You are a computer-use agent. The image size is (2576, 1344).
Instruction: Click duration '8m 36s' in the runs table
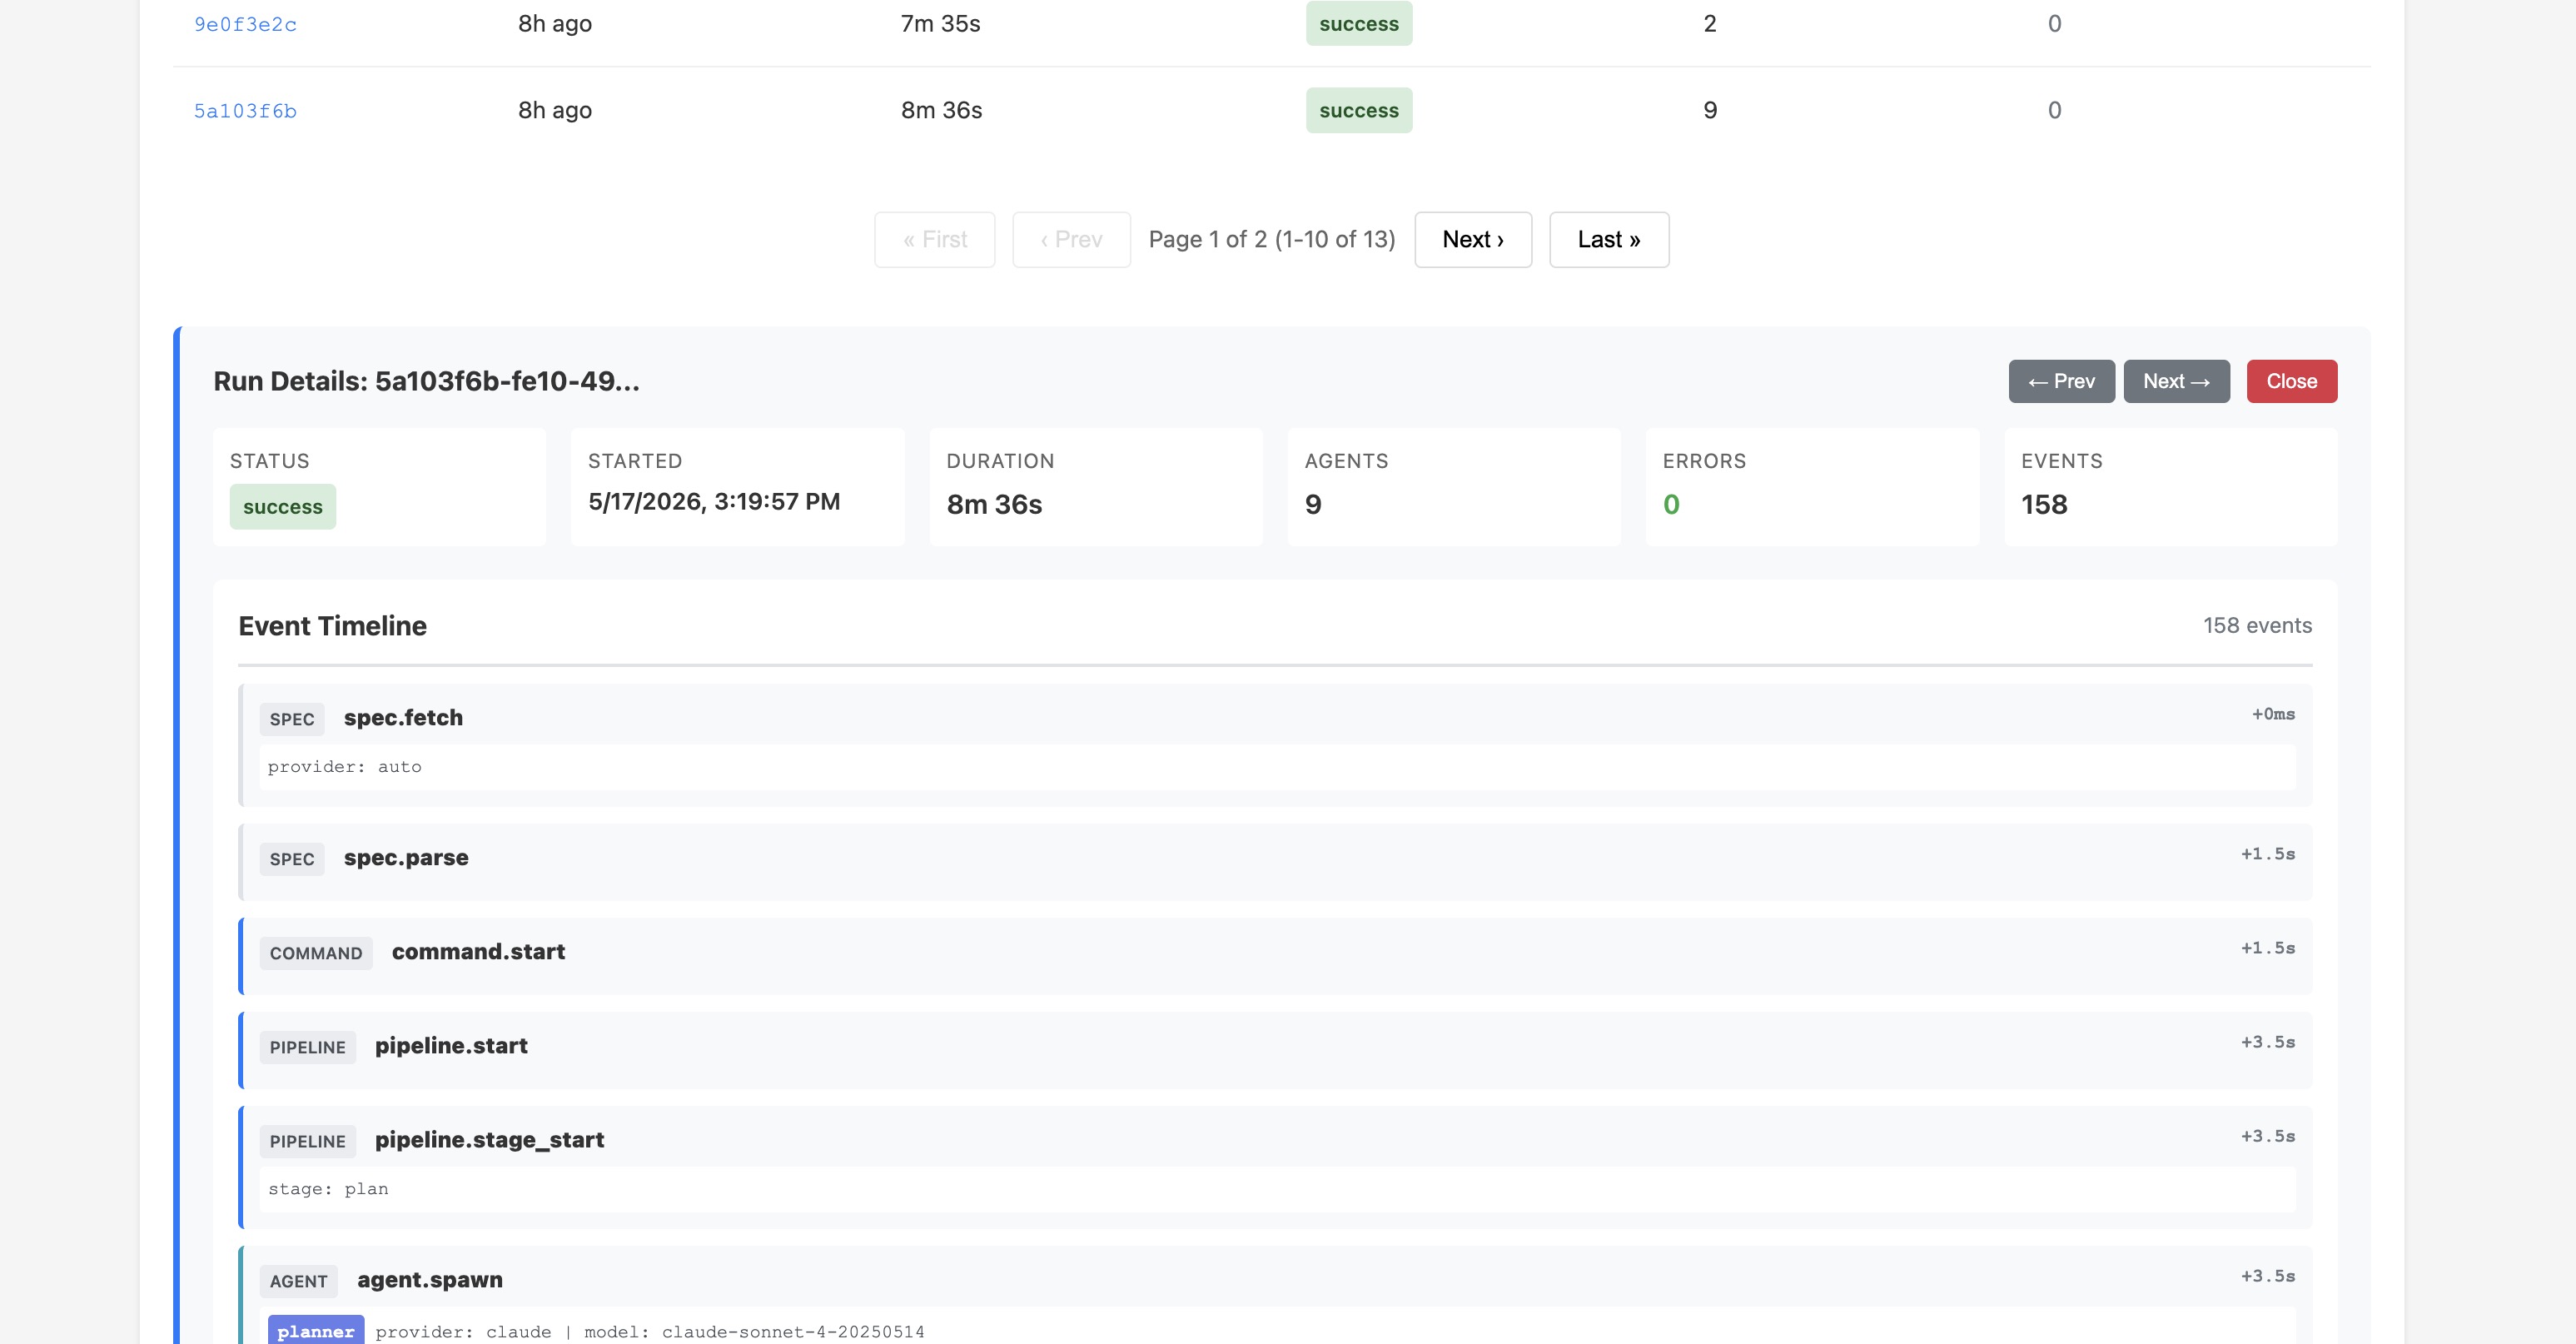[941, 111]
